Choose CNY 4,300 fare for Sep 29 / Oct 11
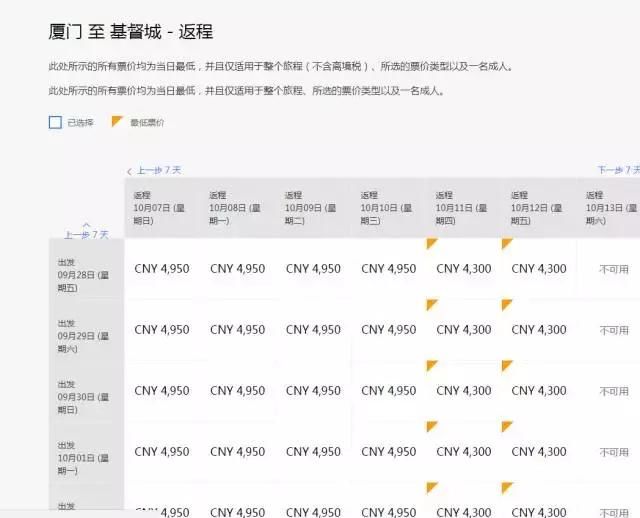 tap(464, 330)
